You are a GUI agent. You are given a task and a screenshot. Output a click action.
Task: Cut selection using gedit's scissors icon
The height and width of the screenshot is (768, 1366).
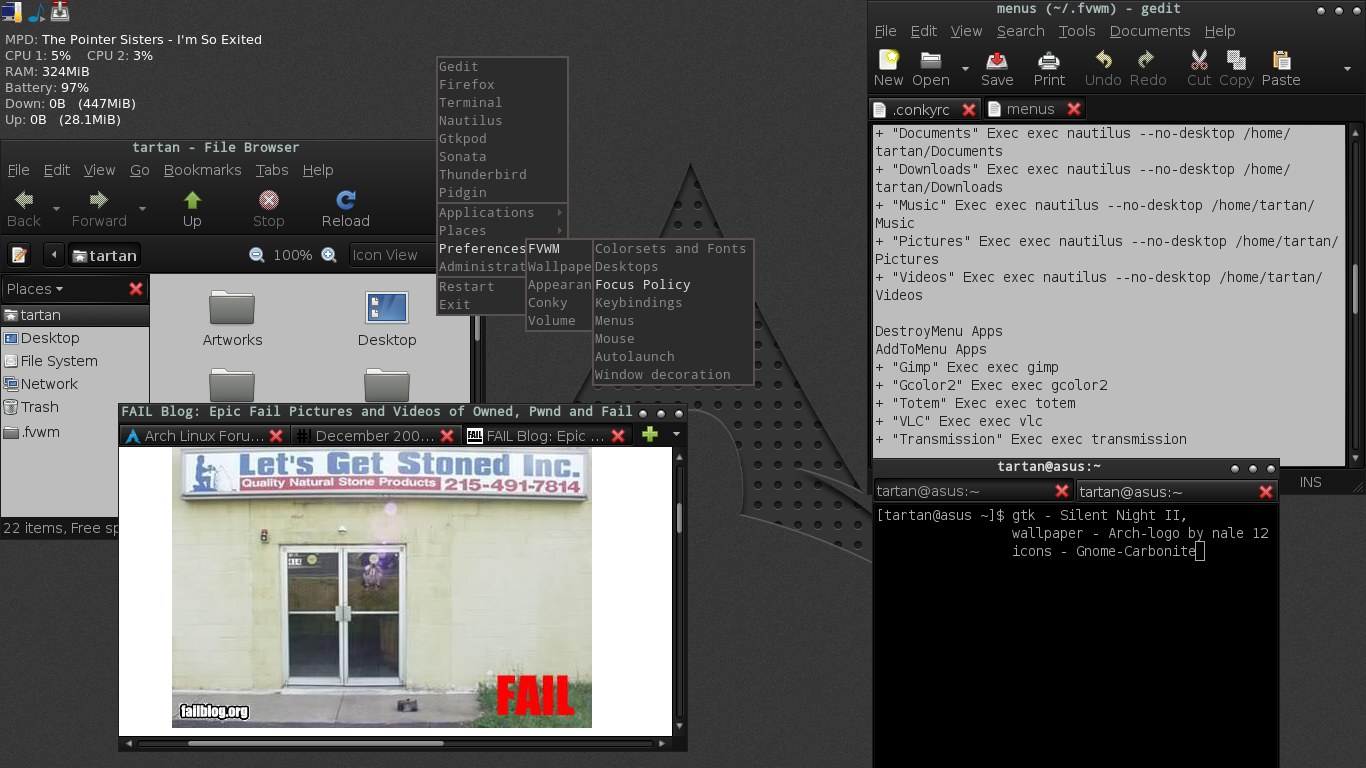tap(1199, 69)
